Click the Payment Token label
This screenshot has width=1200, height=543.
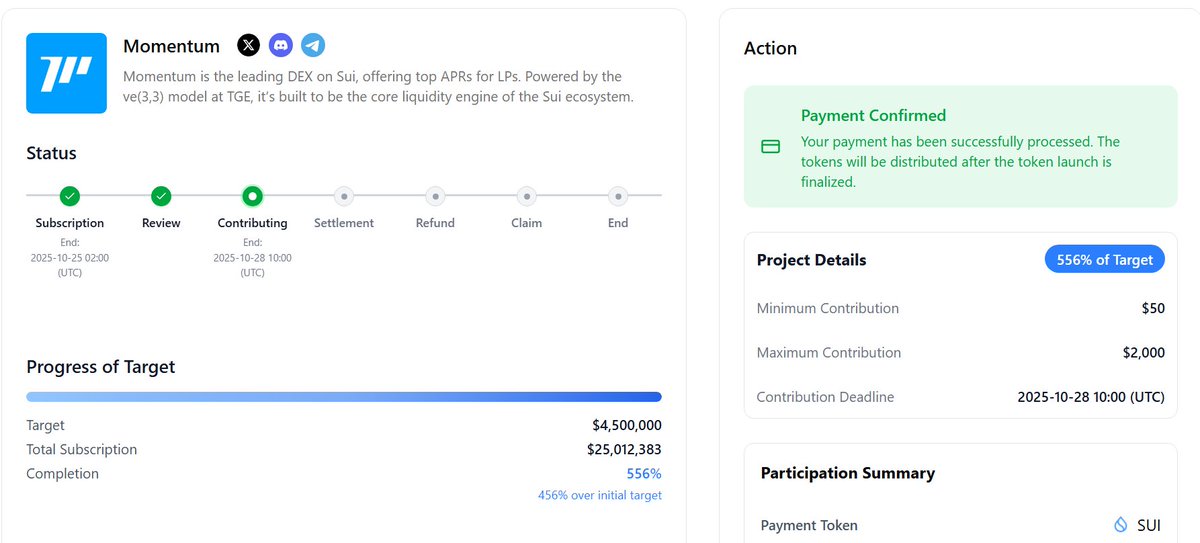(x=809, y=525)
